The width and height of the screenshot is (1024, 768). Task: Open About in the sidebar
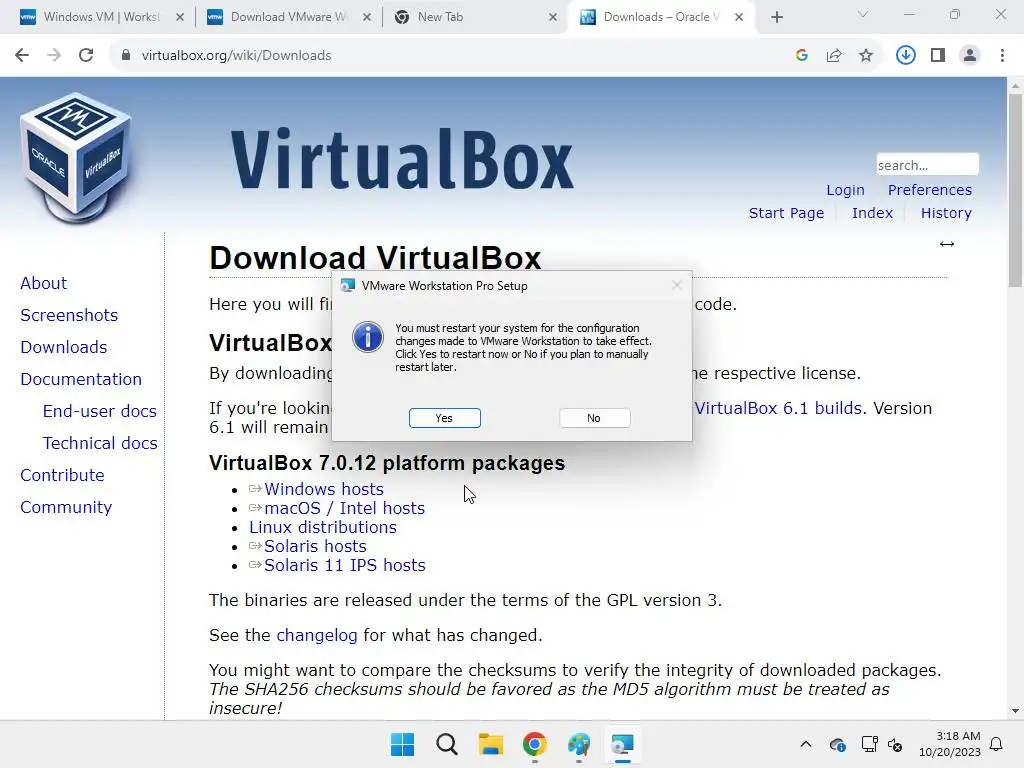(44, 283)
